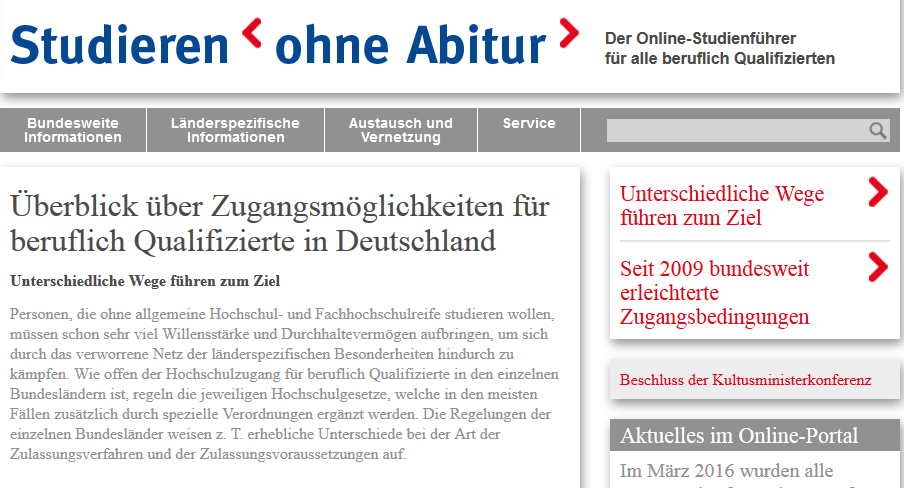The height and width of the screenshot is (488, 904).
Task: Open 'Seit 2009 bundesweit erleichterte Zugangsbedingungen' link
Action: 714,293
